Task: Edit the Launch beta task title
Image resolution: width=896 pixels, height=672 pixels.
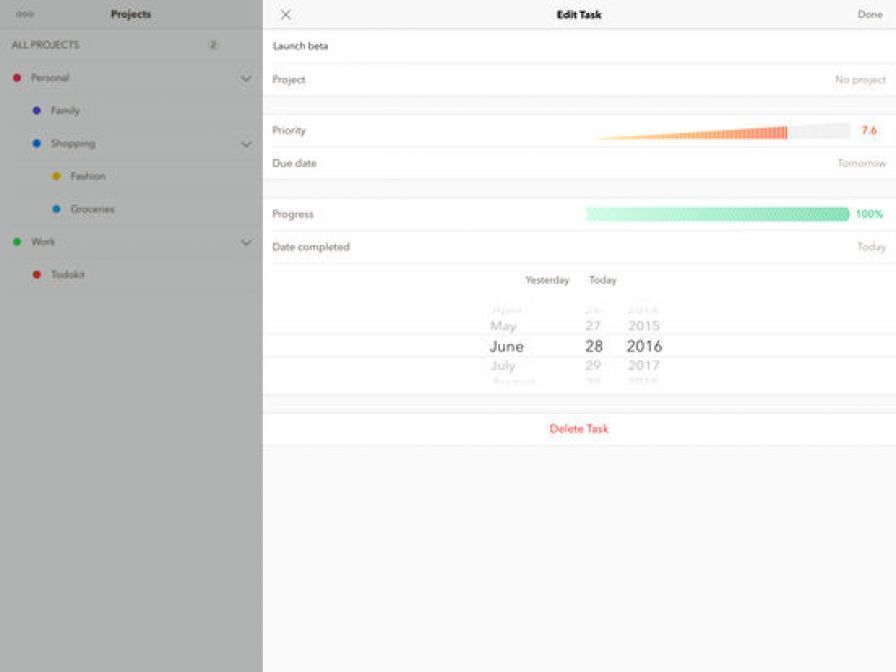Action: coord(301,46)
